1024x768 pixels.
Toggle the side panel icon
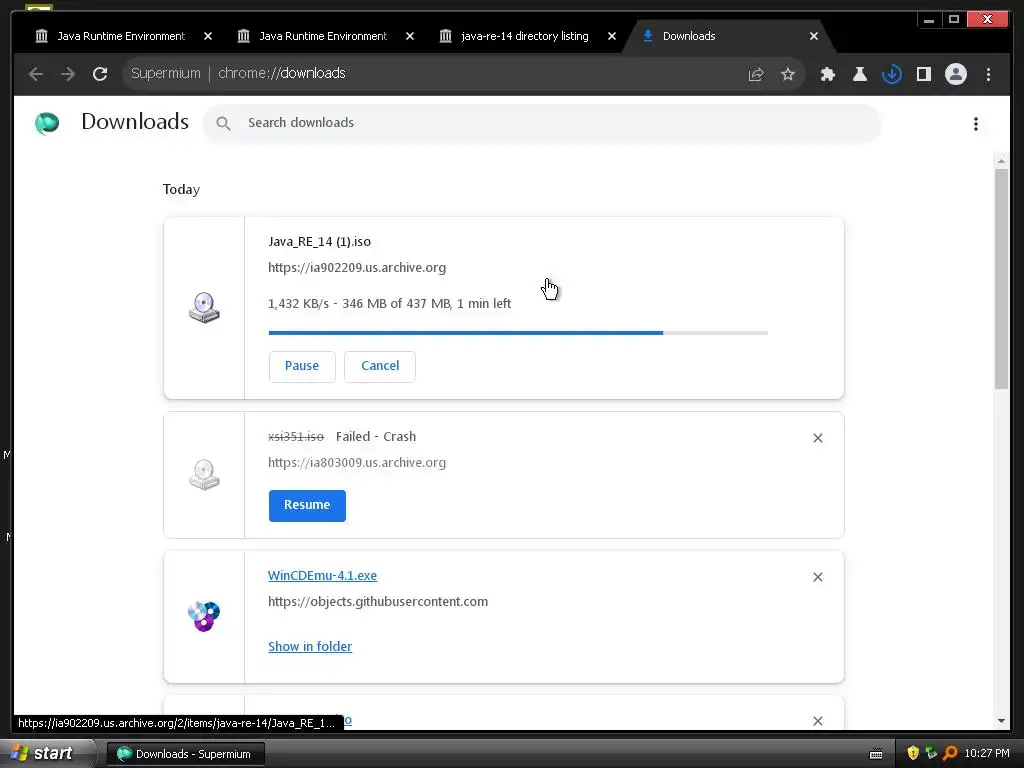click(923, 74)
